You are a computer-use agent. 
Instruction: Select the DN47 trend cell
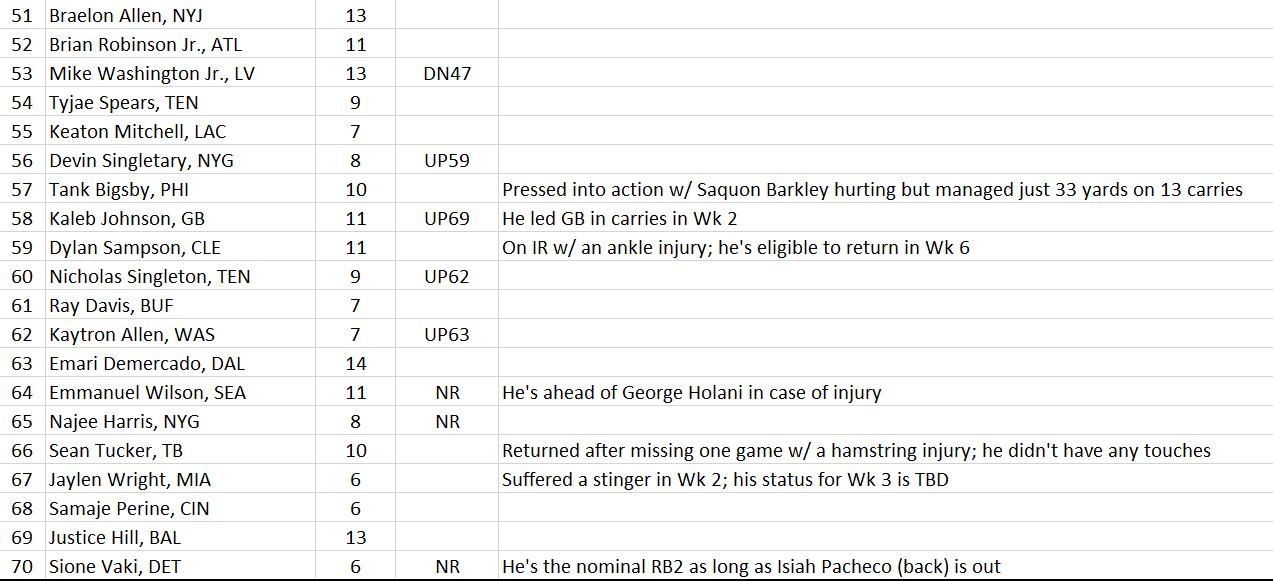[x=446, y=73]
